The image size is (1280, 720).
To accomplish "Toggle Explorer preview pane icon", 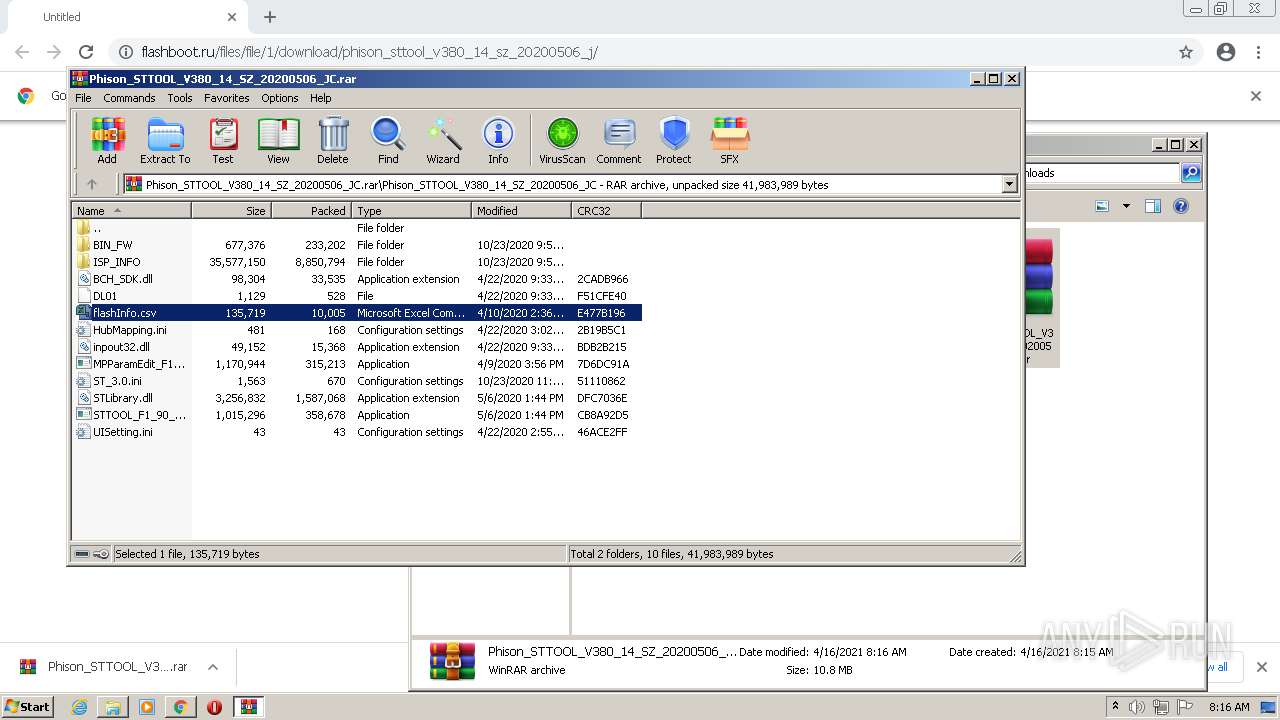I will coord(1153,206).
